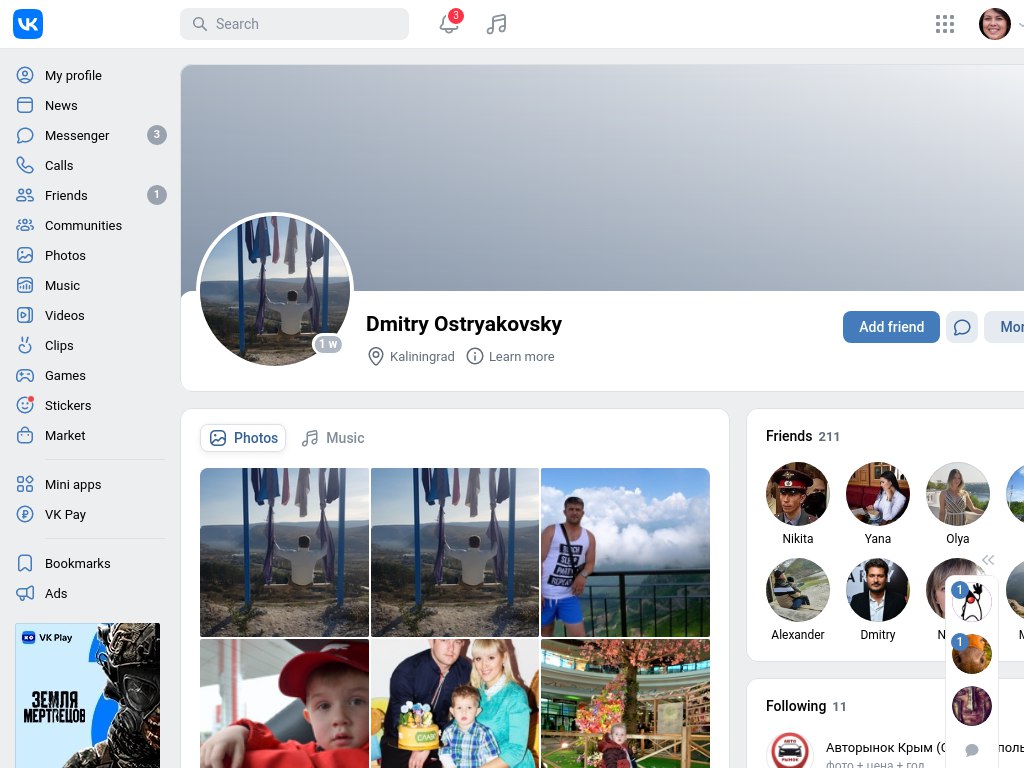Open the music player note icon
This screenshot has width=1024, height=768.
click(x=496, y=24)
